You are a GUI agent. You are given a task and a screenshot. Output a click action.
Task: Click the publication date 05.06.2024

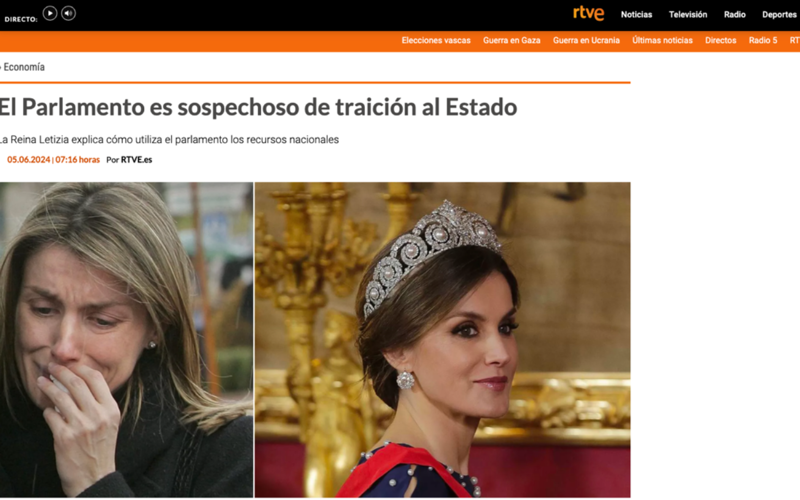coord(29,160)
